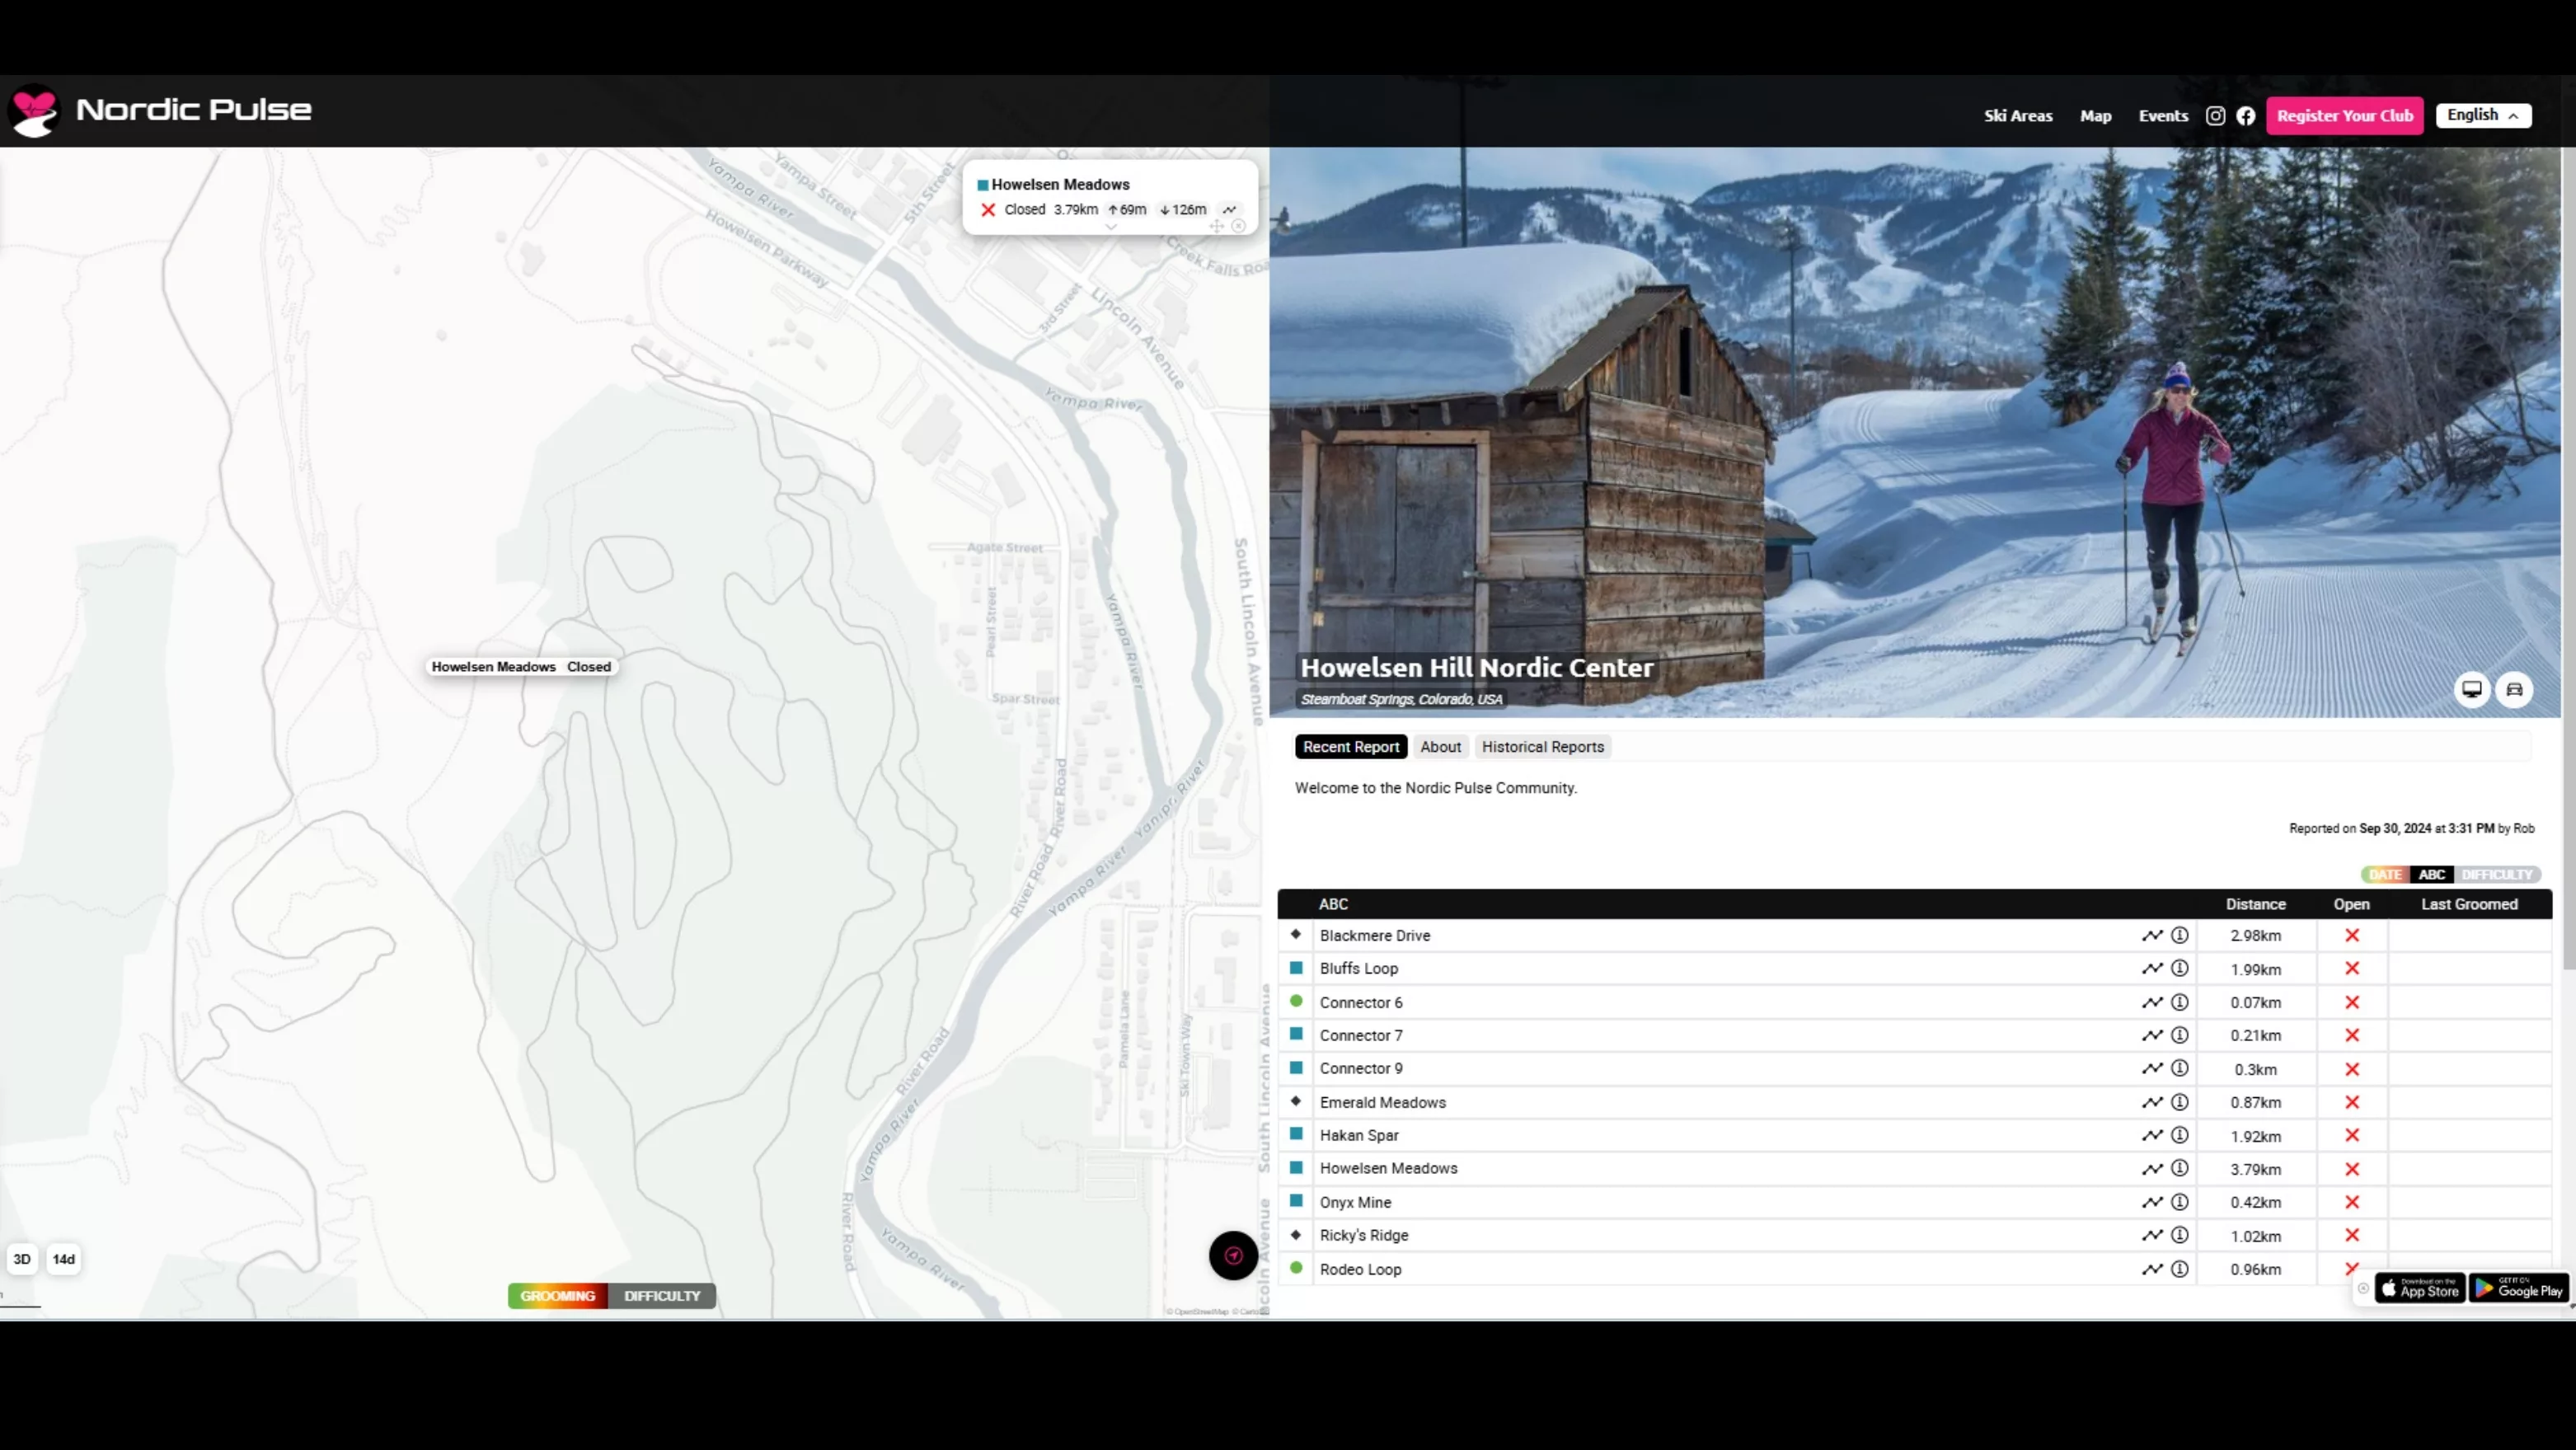
Task: Click Howelsen Meadows Closed label on map
Action: 521,667
